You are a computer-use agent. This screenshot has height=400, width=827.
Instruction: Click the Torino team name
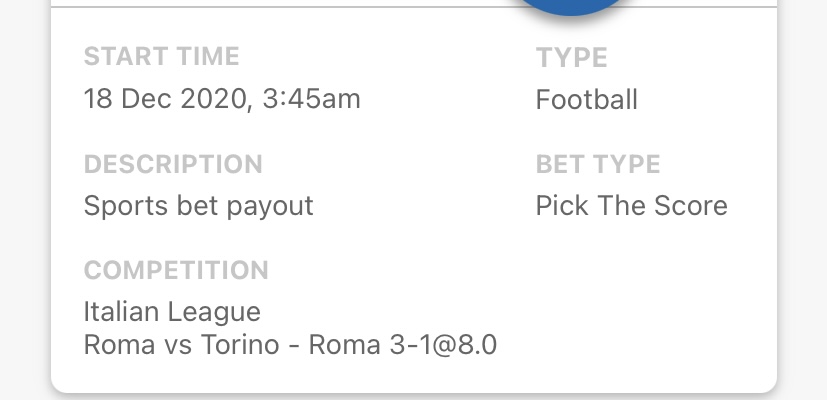239,345
